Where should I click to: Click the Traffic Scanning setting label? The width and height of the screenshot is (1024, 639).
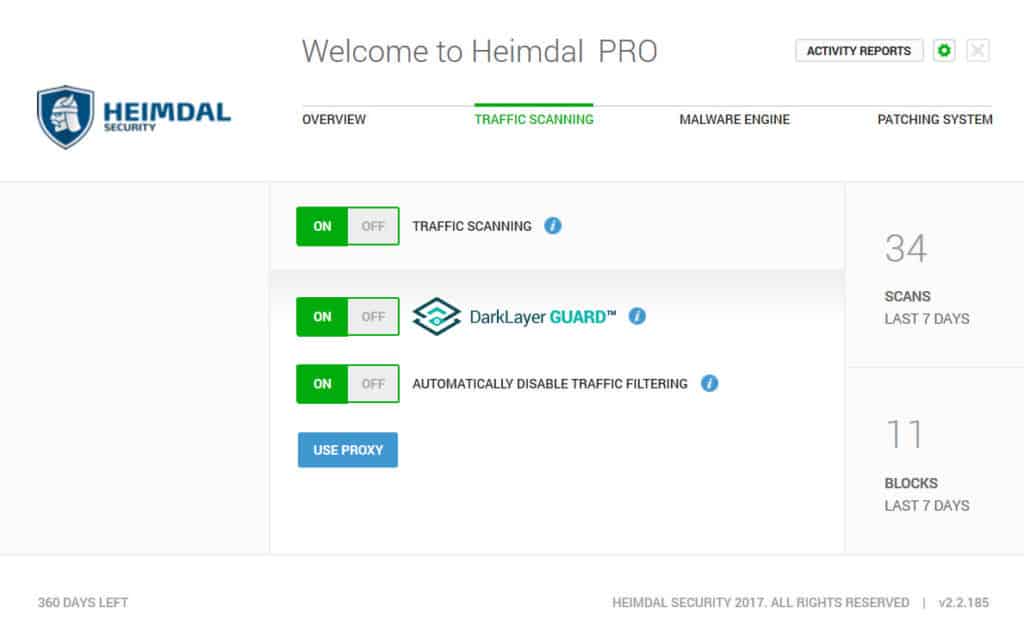[x=472, y=226]
